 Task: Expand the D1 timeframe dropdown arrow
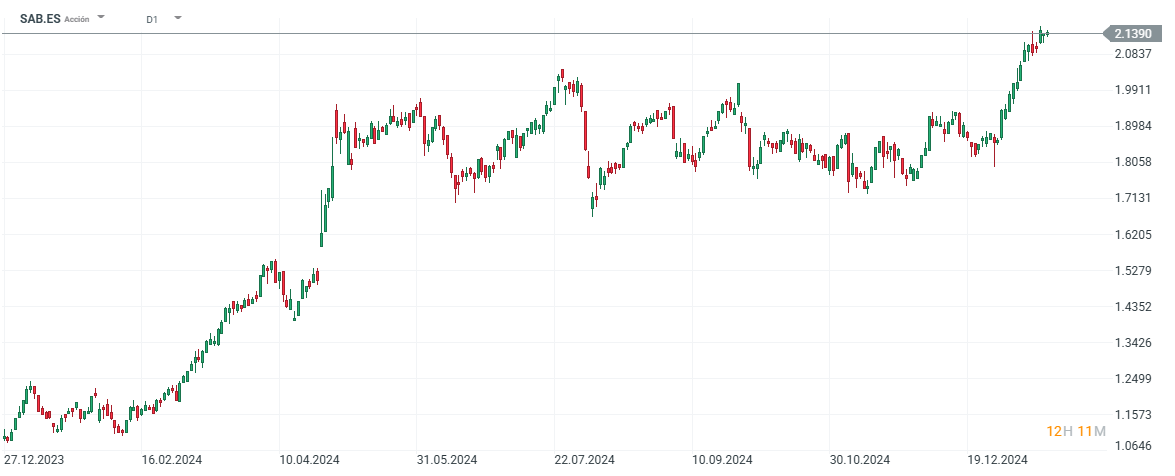click(x=177, y=18)
